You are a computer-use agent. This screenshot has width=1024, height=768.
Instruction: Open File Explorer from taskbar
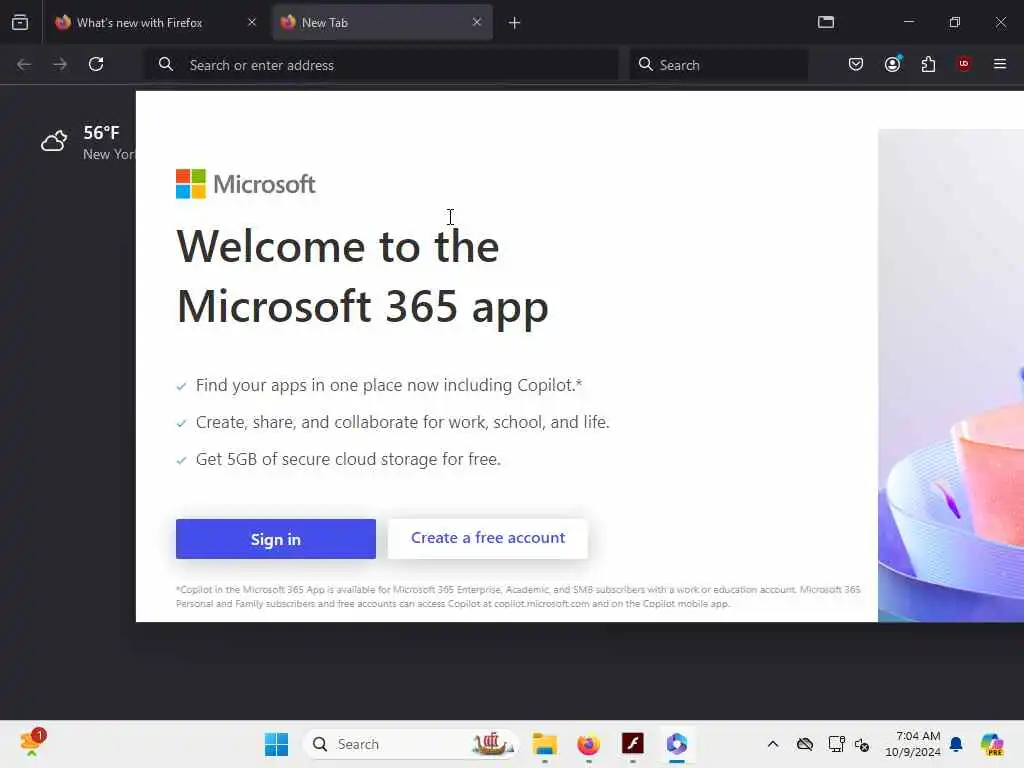pos(545,744)
